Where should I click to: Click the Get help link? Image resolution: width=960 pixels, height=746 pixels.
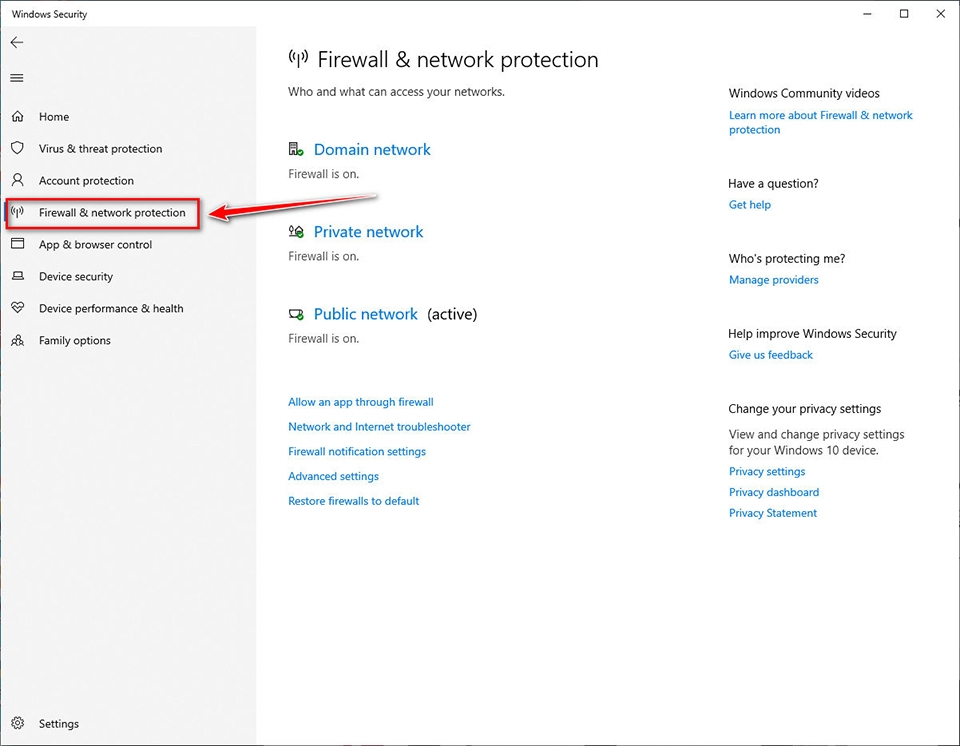click(x=749, y=204)
